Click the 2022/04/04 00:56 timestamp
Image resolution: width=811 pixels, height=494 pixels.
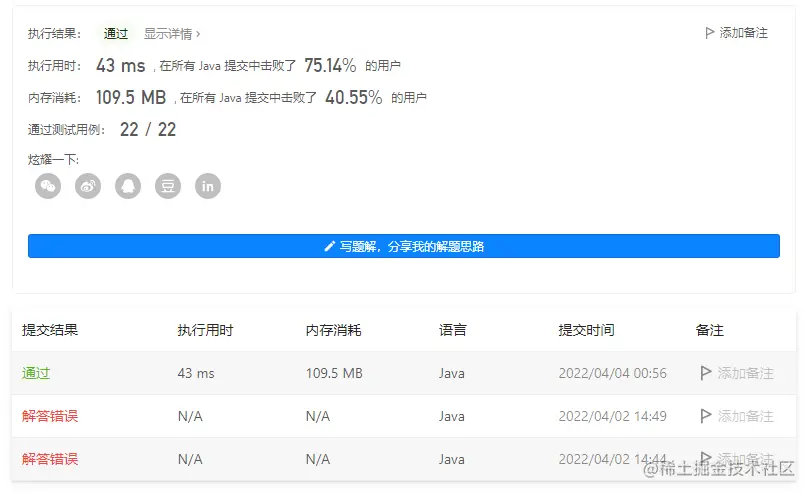pyautogui.click(x=612, y=373)
